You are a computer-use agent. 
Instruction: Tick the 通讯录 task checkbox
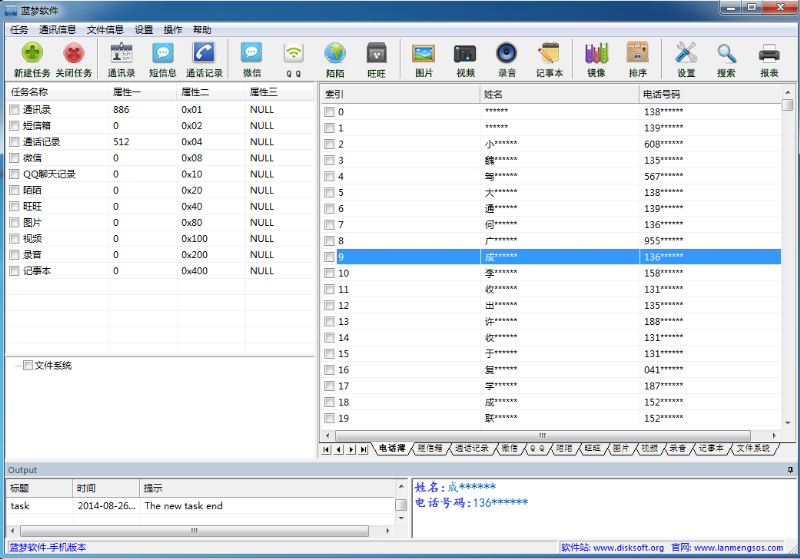pos(14,110)
